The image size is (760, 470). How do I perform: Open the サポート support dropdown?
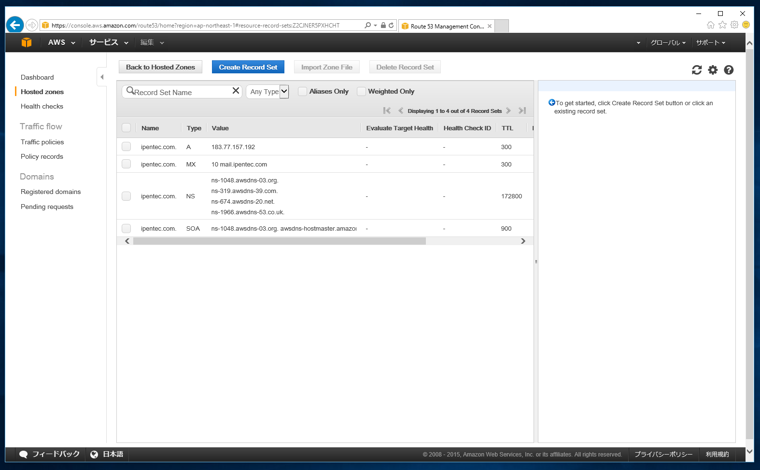[x=711, y=43]
